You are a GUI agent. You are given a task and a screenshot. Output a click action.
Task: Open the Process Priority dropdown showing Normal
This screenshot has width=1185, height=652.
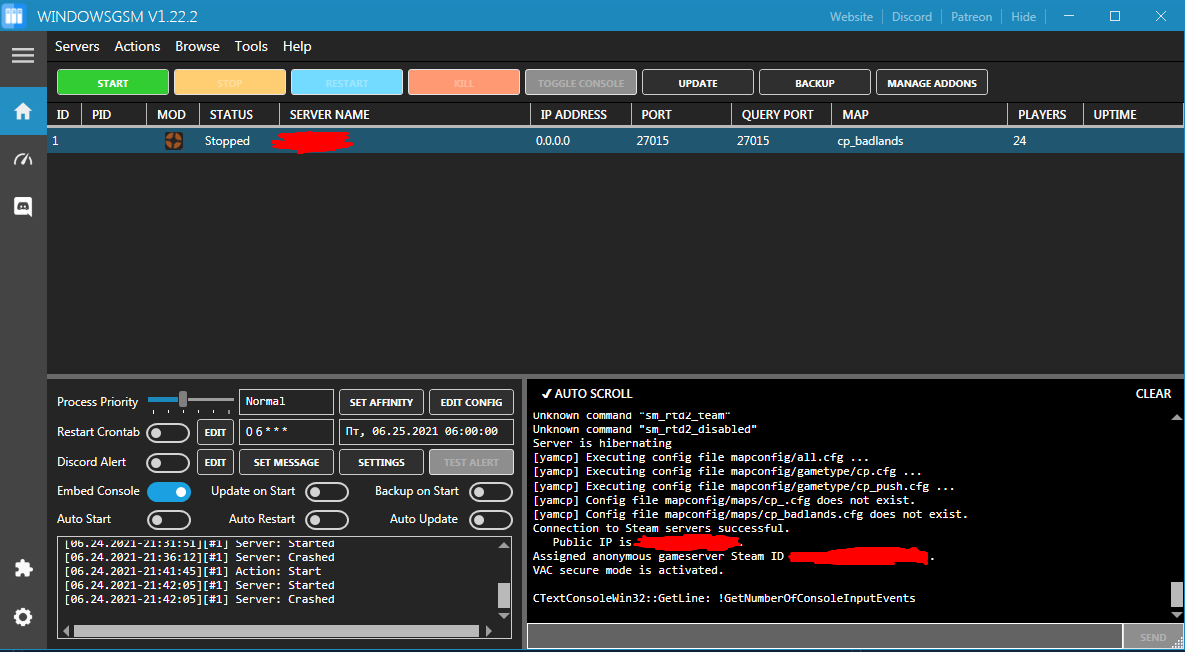[x=285, y=401]
